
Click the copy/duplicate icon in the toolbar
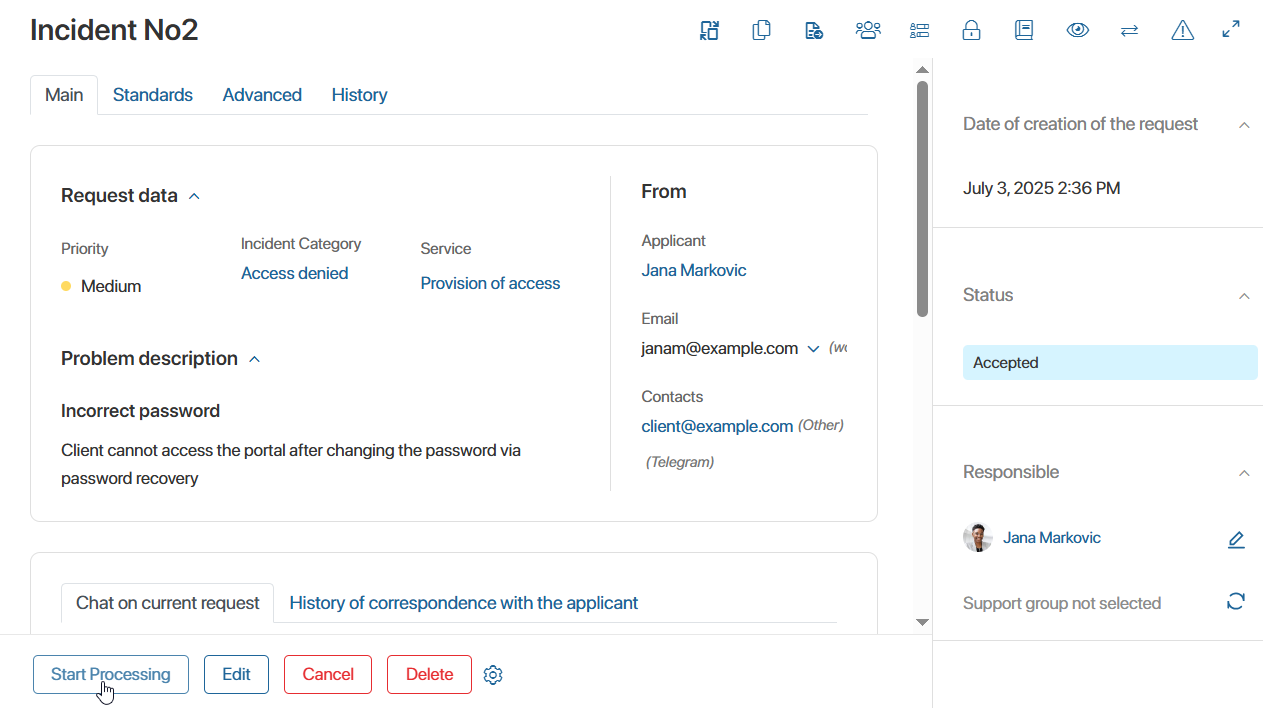click(x=762, y=30)
